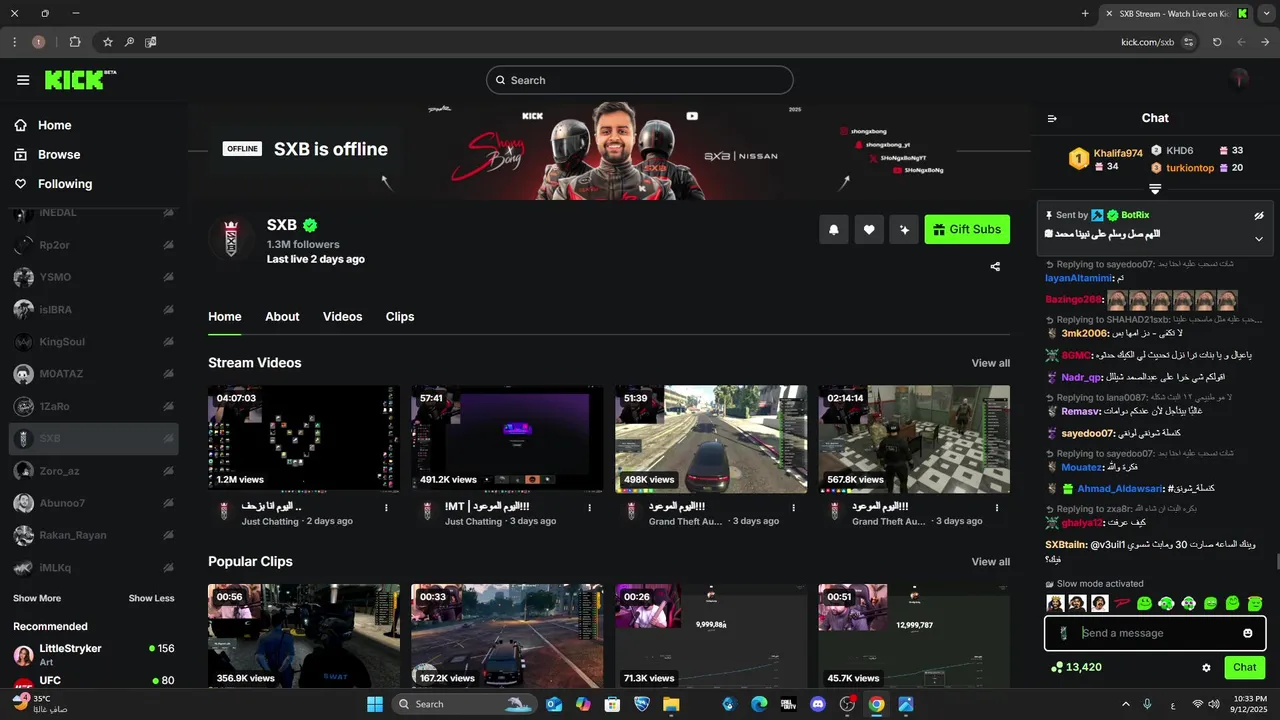
Task: Open browser extensions puzzle icon
Action: coord(75,42)
